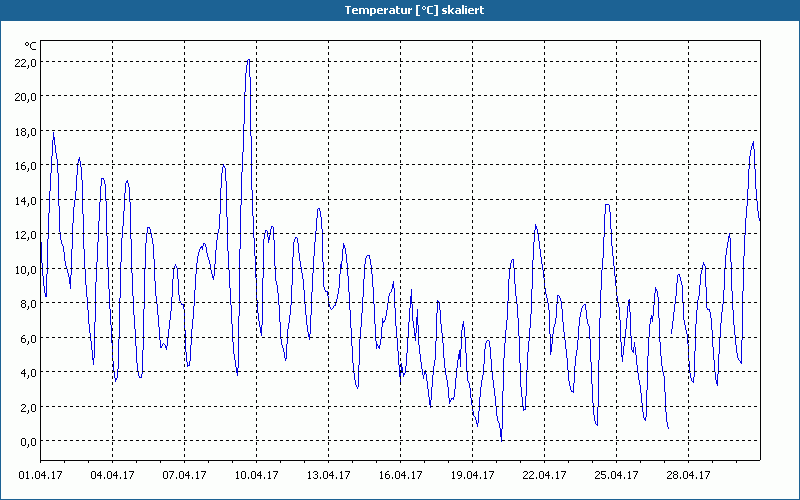Click the chart title 'Temperatur [°C] skaliert'

[x=414, y=10]
